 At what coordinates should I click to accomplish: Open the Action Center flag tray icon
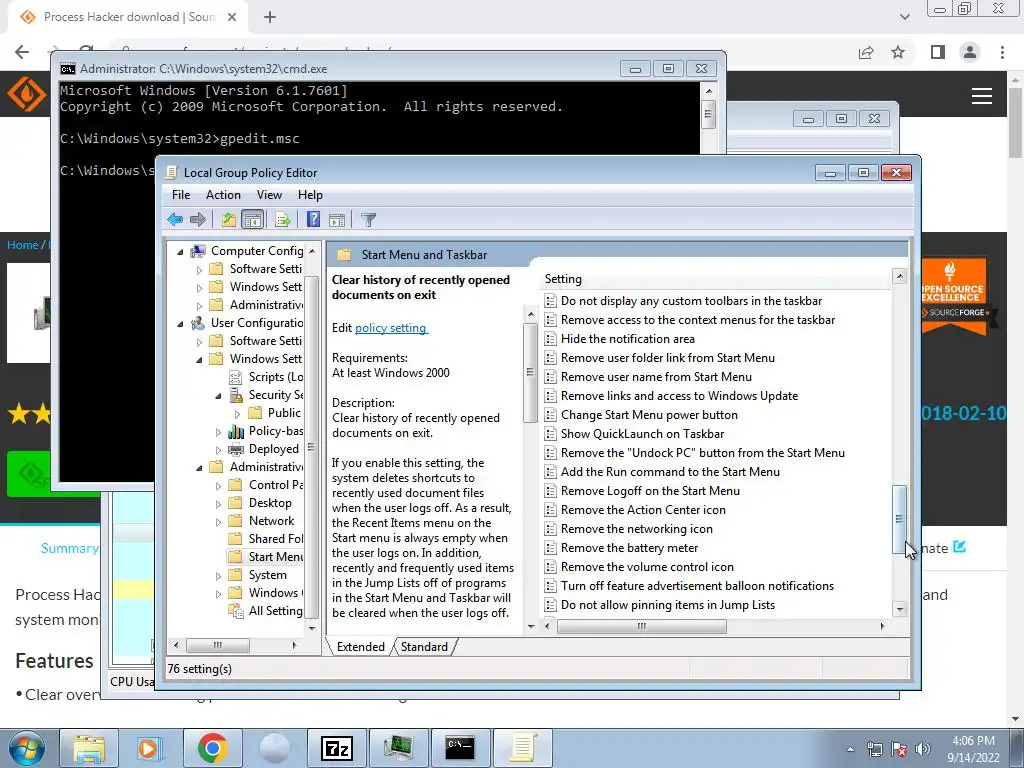point(899,749)
